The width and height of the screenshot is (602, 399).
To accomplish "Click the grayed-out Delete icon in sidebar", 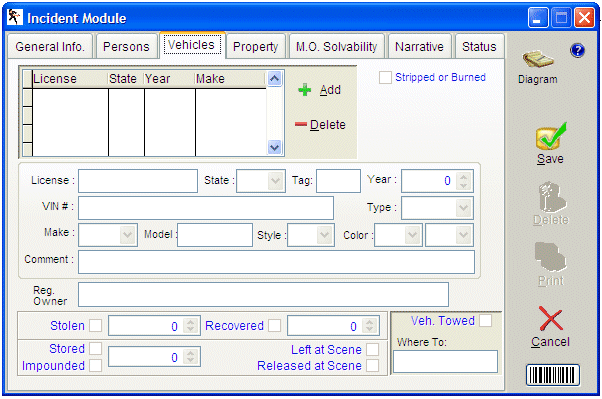I will pyautogui.click(x=551, y=197).
